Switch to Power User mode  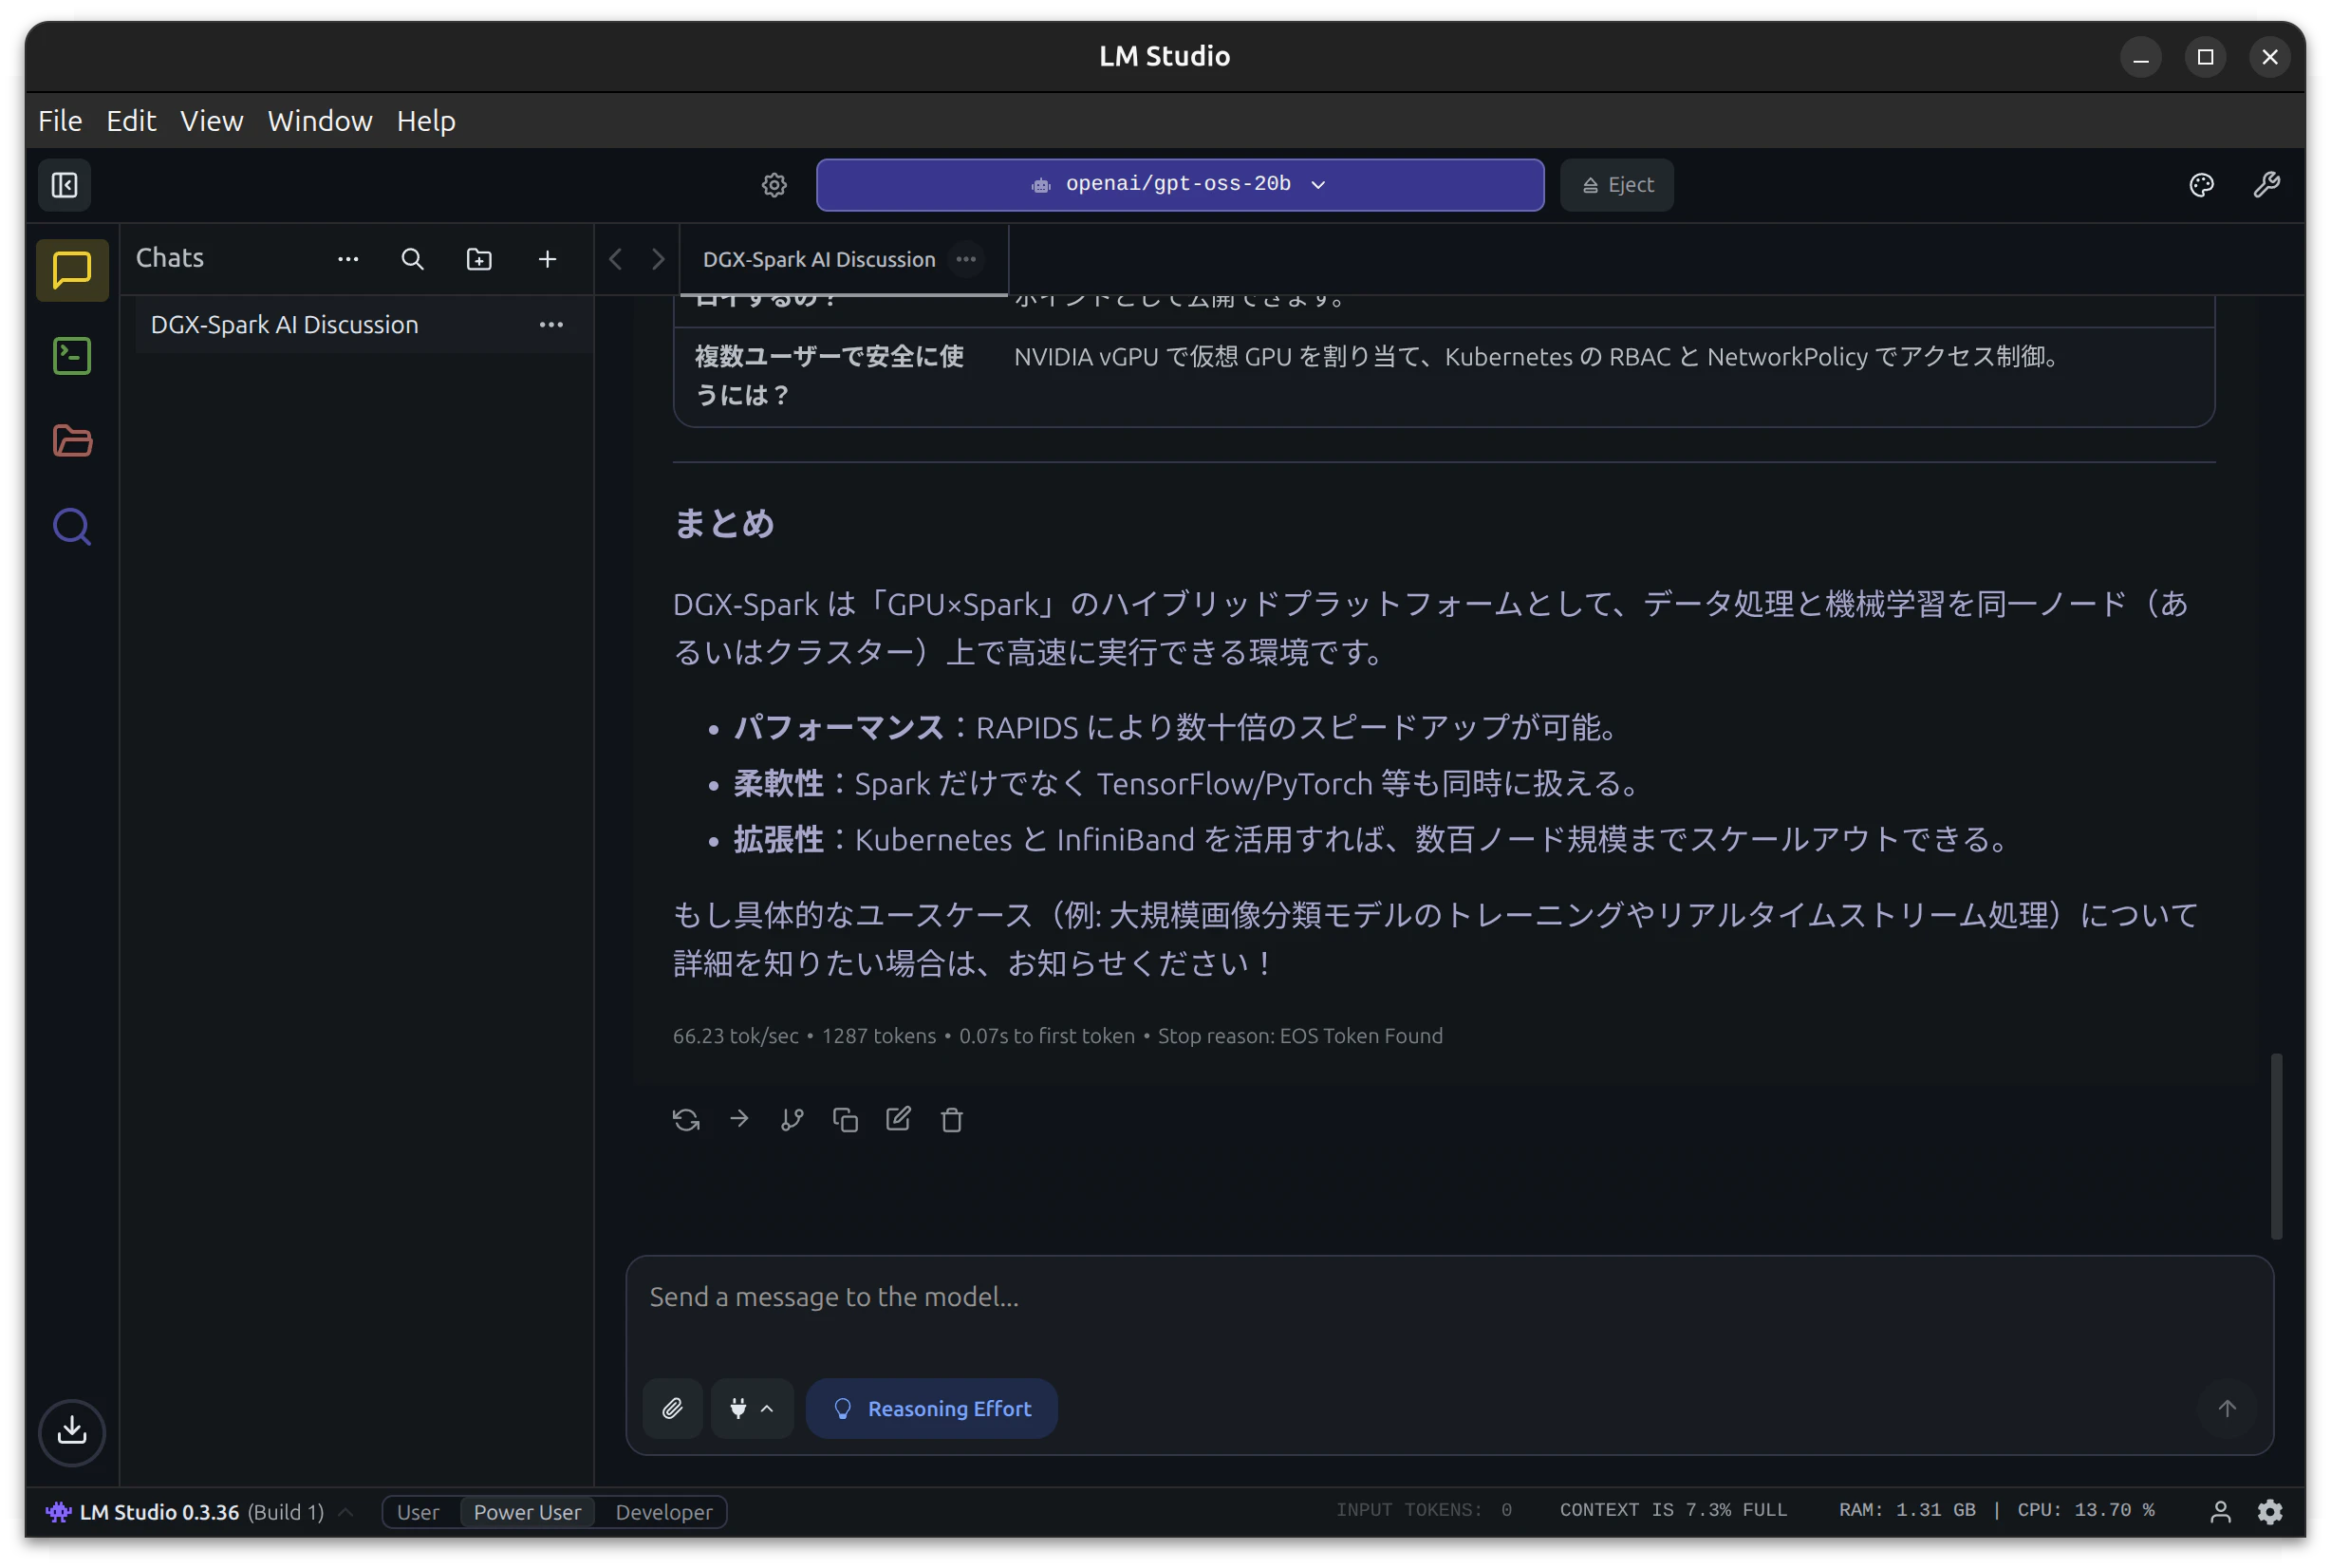pos(527,1511)
